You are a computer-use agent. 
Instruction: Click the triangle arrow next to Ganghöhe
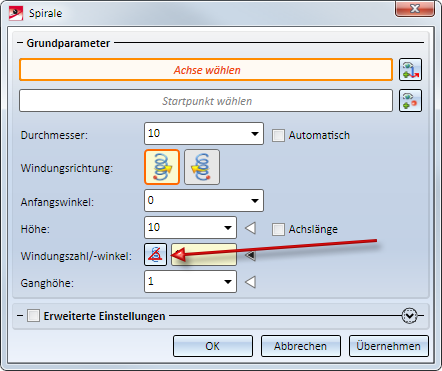coord(250,282)
